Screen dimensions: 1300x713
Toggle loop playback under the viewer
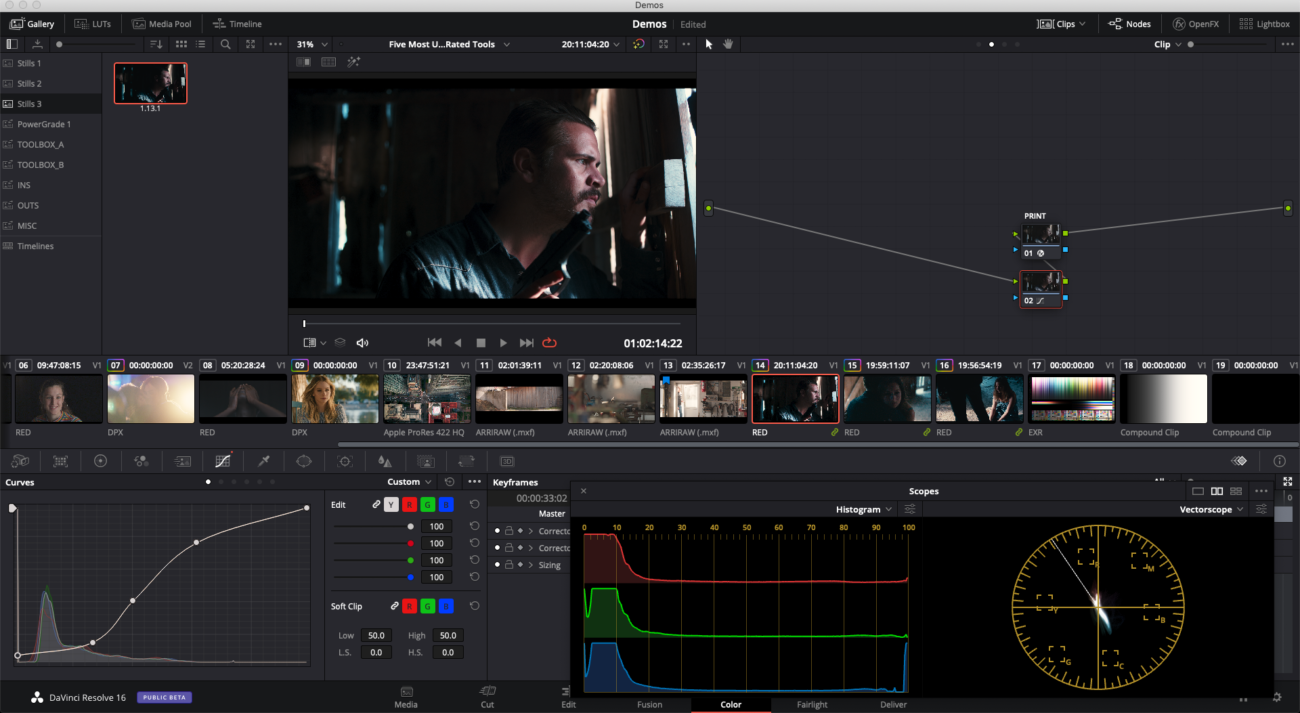[x=549, y=342]
